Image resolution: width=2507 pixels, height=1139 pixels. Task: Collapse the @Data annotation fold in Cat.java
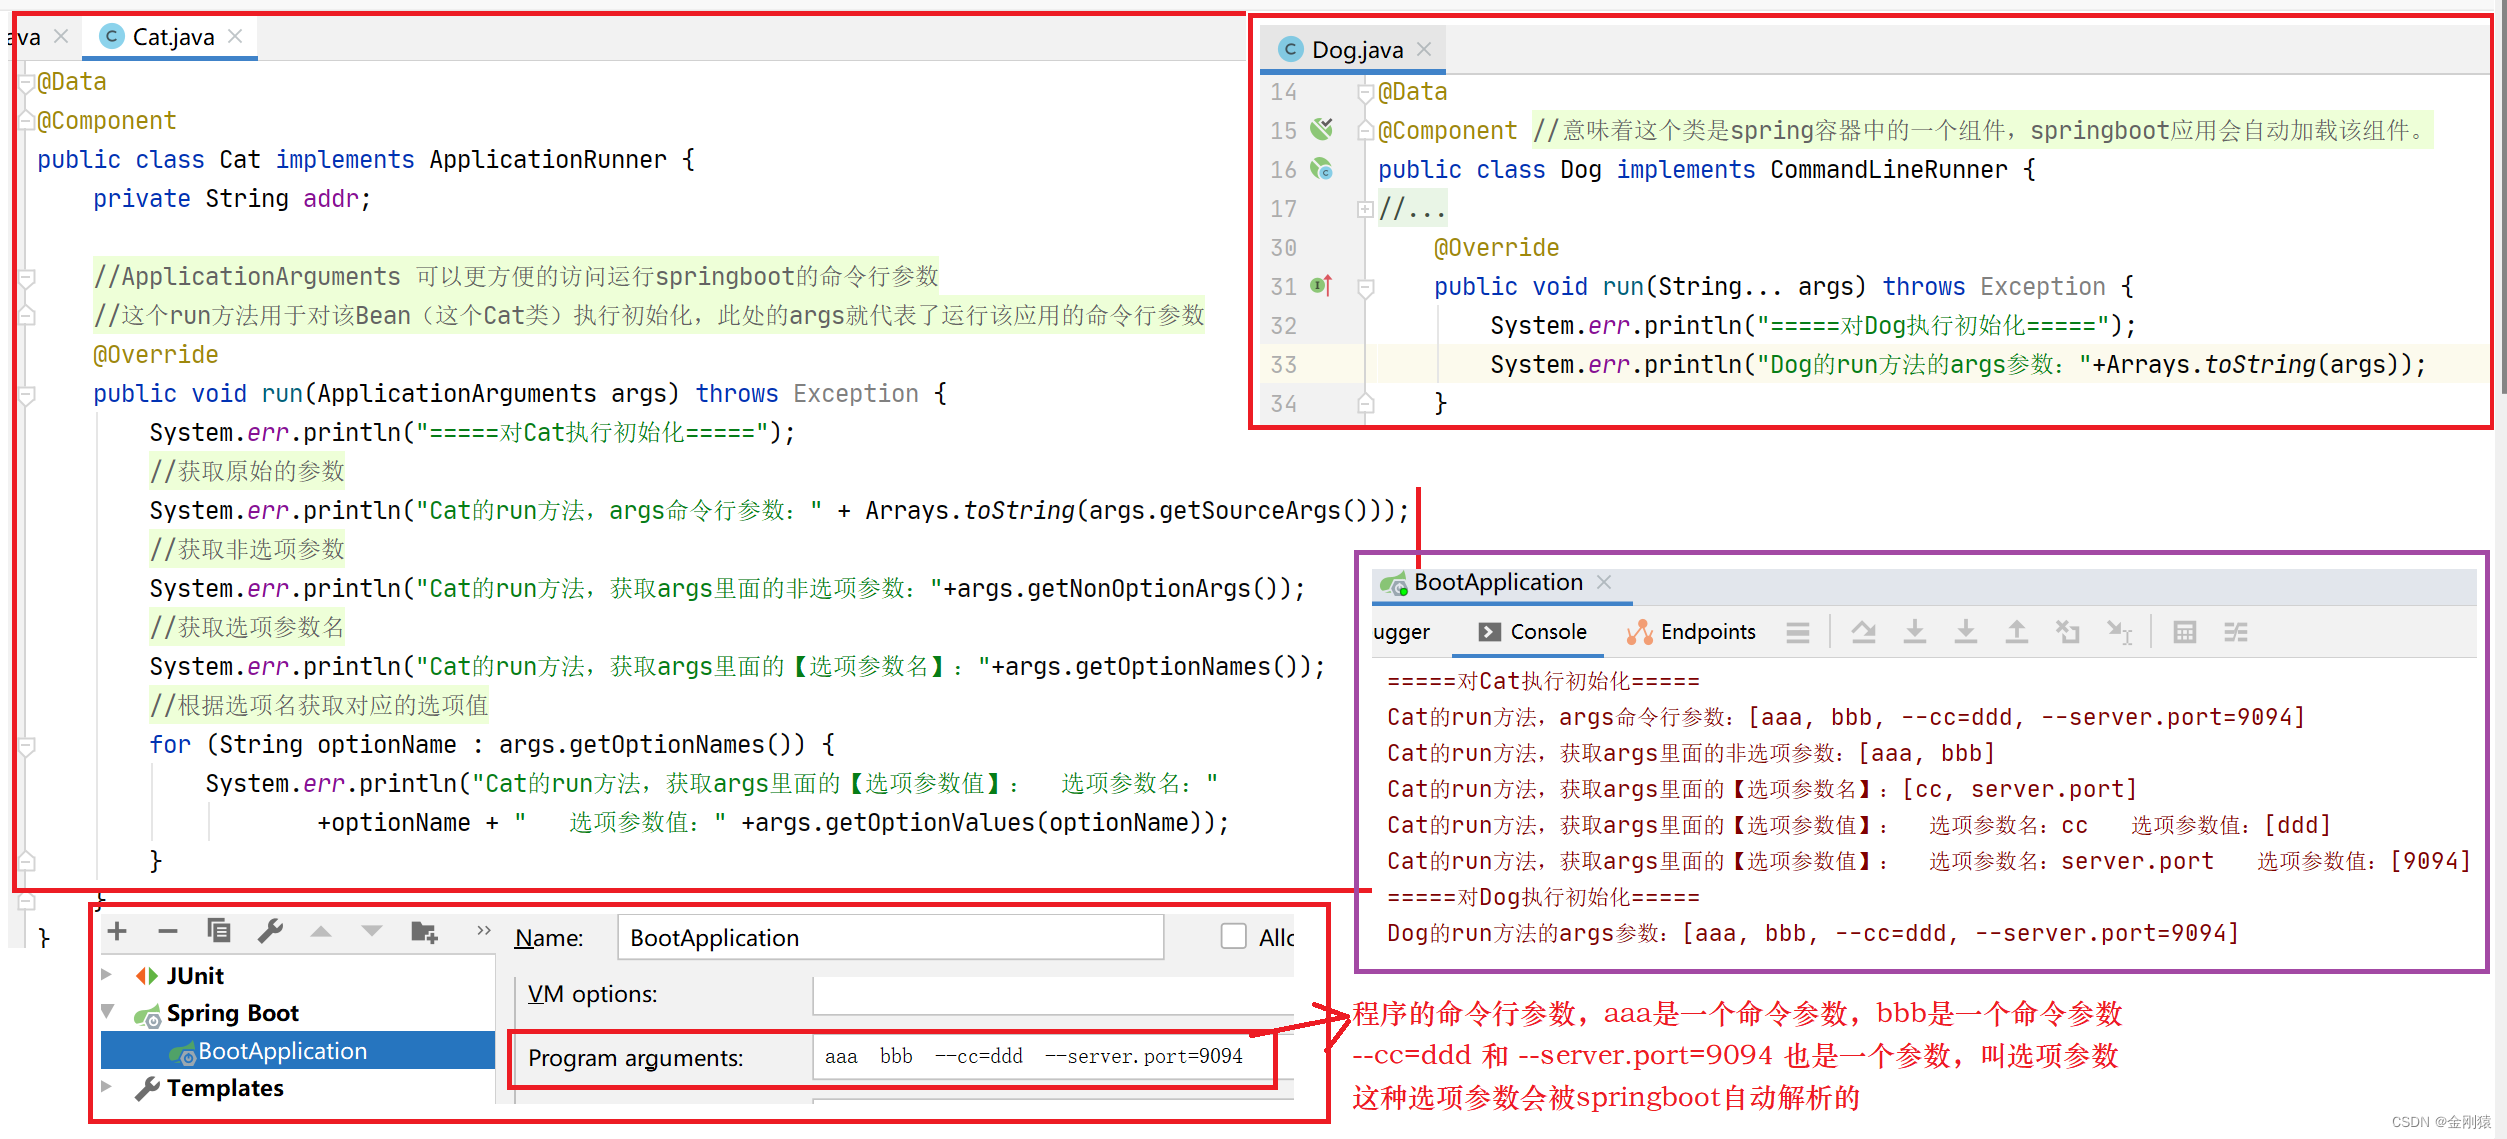(28, 83)
